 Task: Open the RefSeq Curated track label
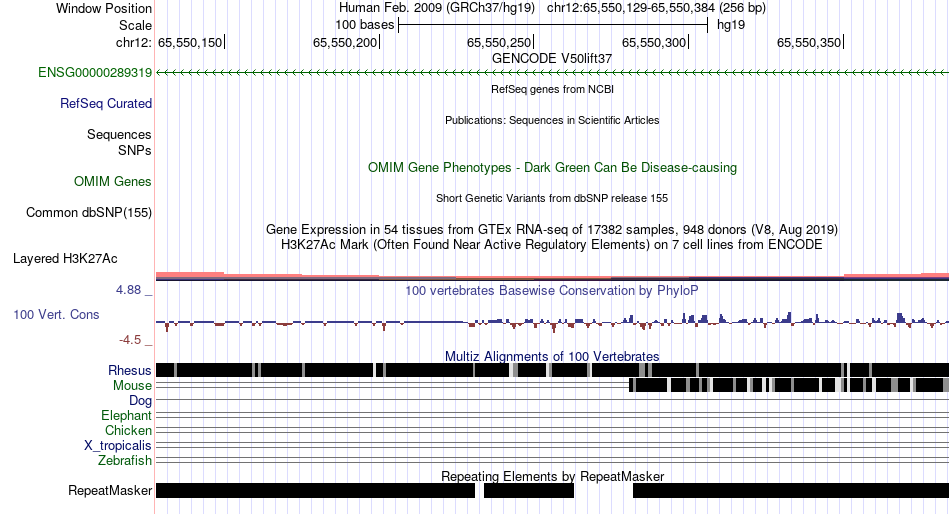105,104
